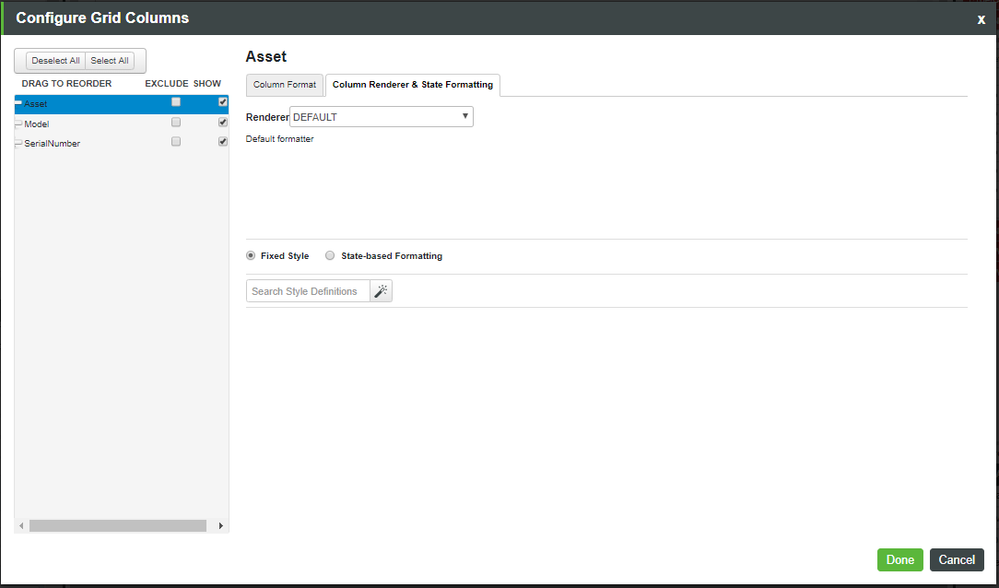
Task: Uncheck the Show checkbox for Model
Action: (x=222, y=122)
